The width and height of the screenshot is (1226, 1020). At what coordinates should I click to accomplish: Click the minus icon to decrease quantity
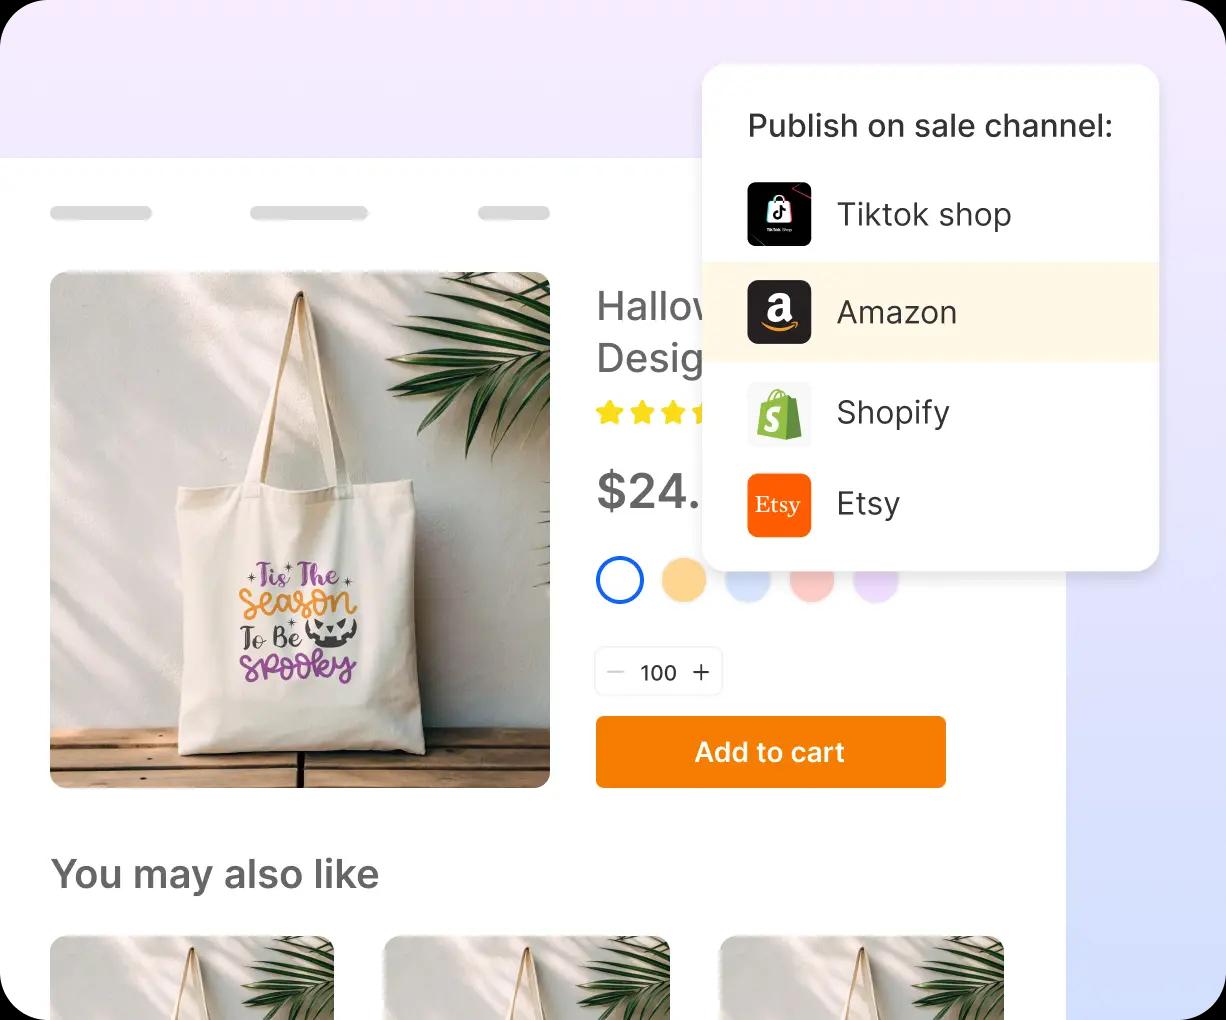[616, 672]
